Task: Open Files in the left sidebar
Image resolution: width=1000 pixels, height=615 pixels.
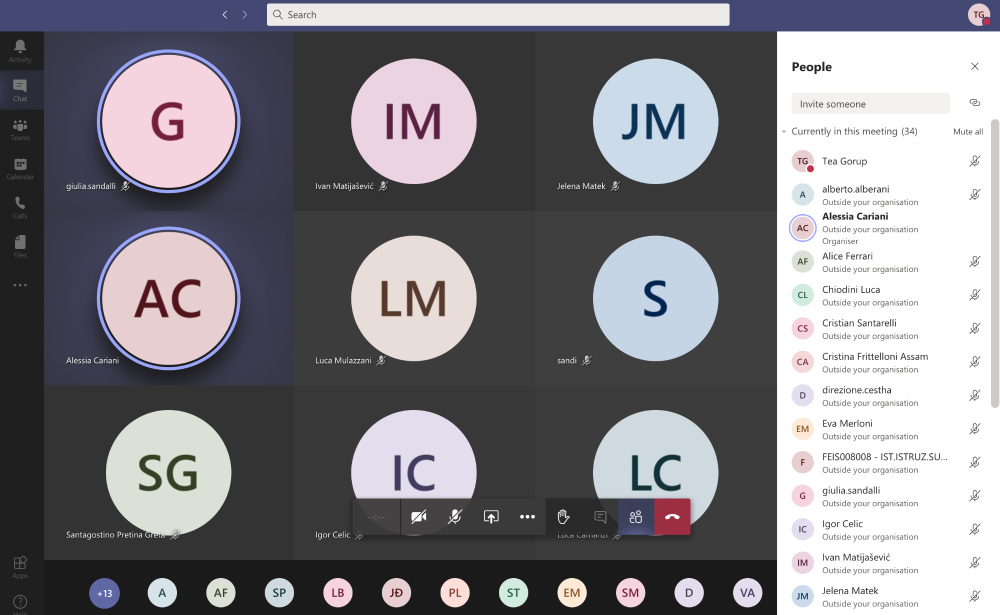Action: 20,245
